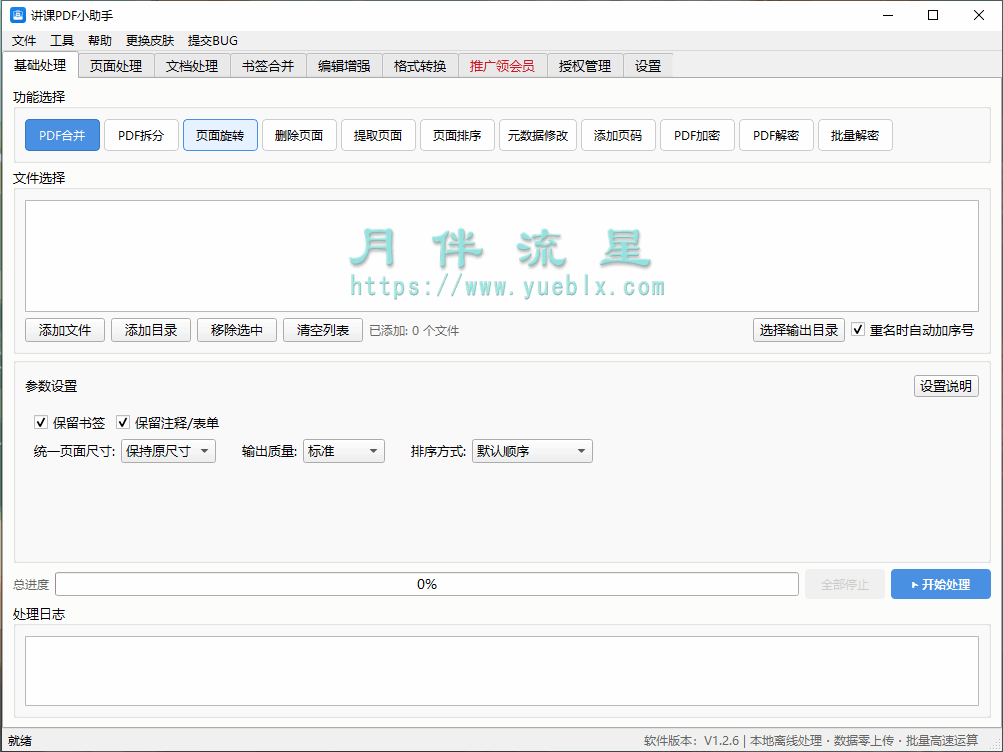Viewport: 1003px width, 752px height.
Task: Expand the 排序方式 dropdown
Action: [532, 451]
